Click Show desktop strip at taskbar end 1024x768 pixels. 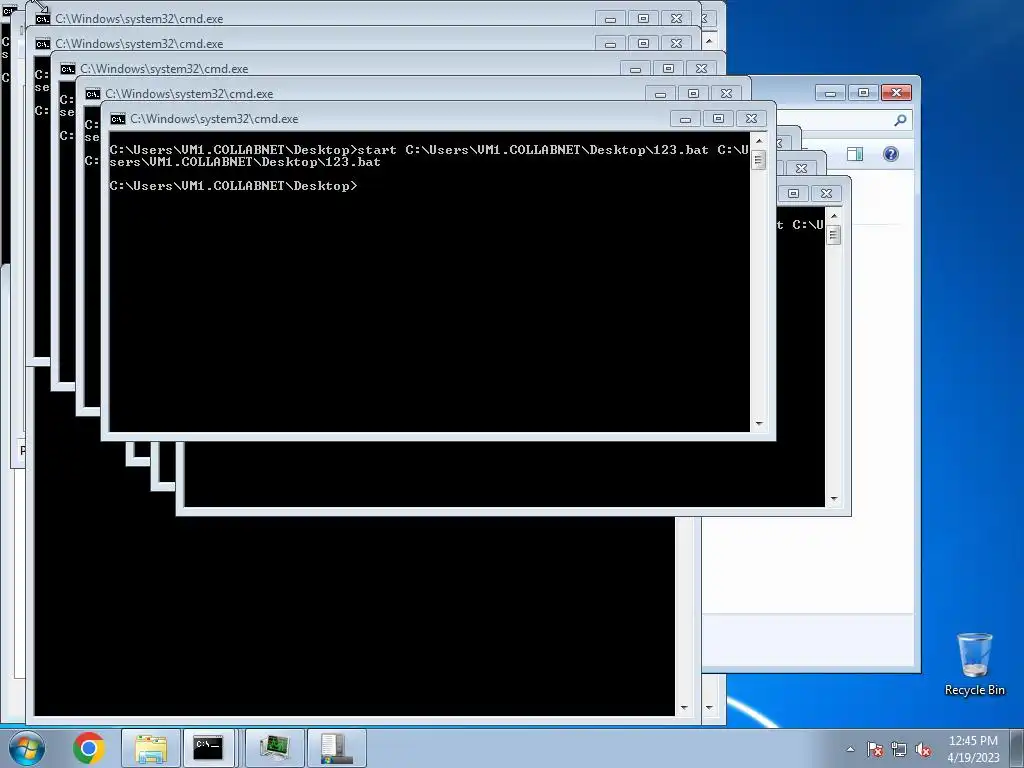(x=1017, y=748)
